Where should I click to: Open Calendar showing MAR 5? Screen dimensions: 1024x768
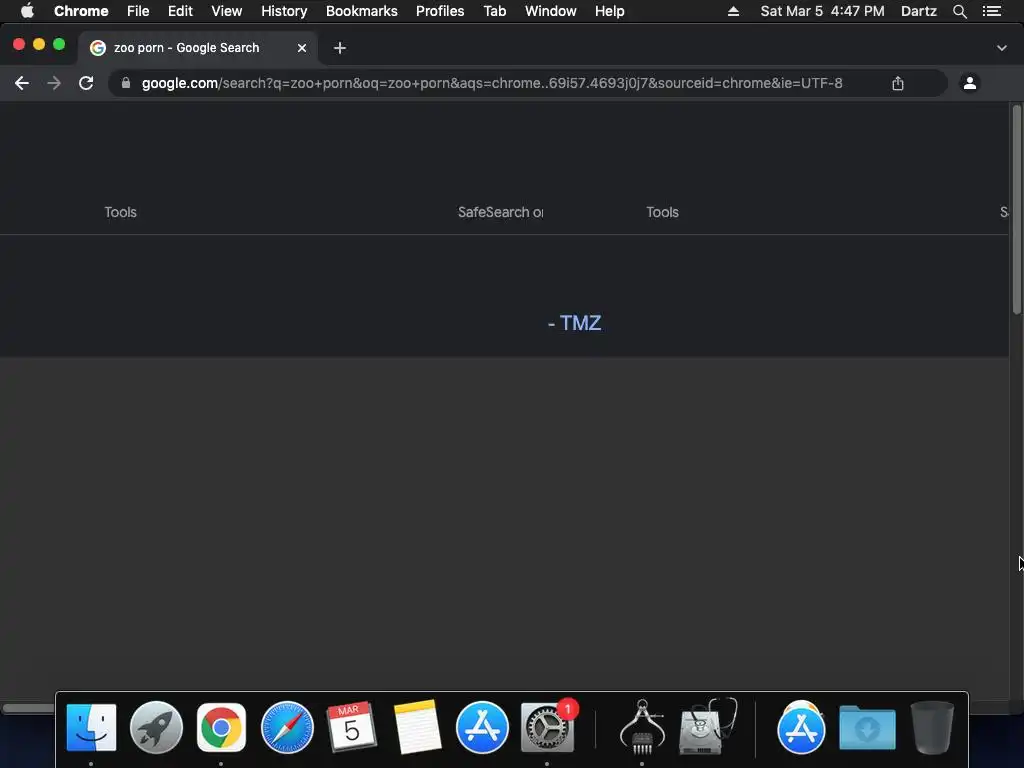click(351, 727)
